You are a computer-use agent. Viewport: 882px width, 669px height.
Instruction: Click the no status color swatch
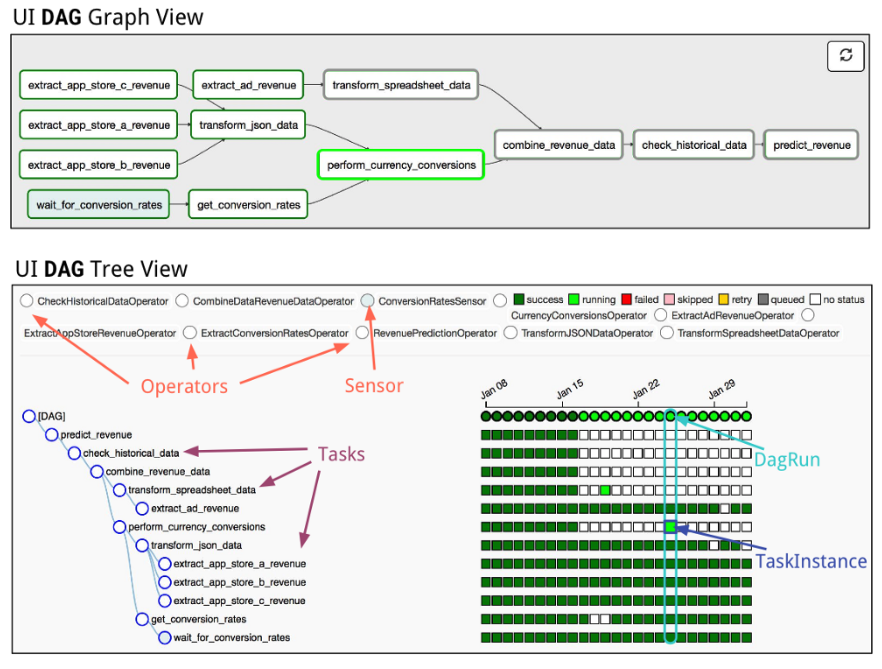point(815,299)
